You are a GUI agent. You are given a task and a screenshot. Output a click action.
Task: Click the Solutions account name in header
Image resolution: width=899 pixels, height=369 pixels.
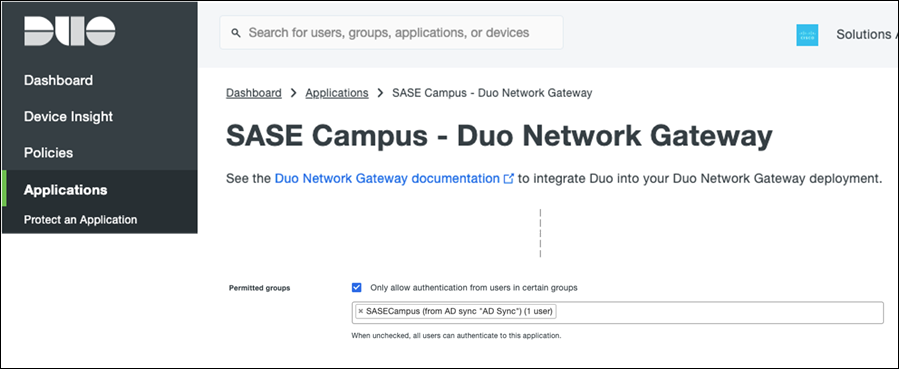click(x=863, y=34)
